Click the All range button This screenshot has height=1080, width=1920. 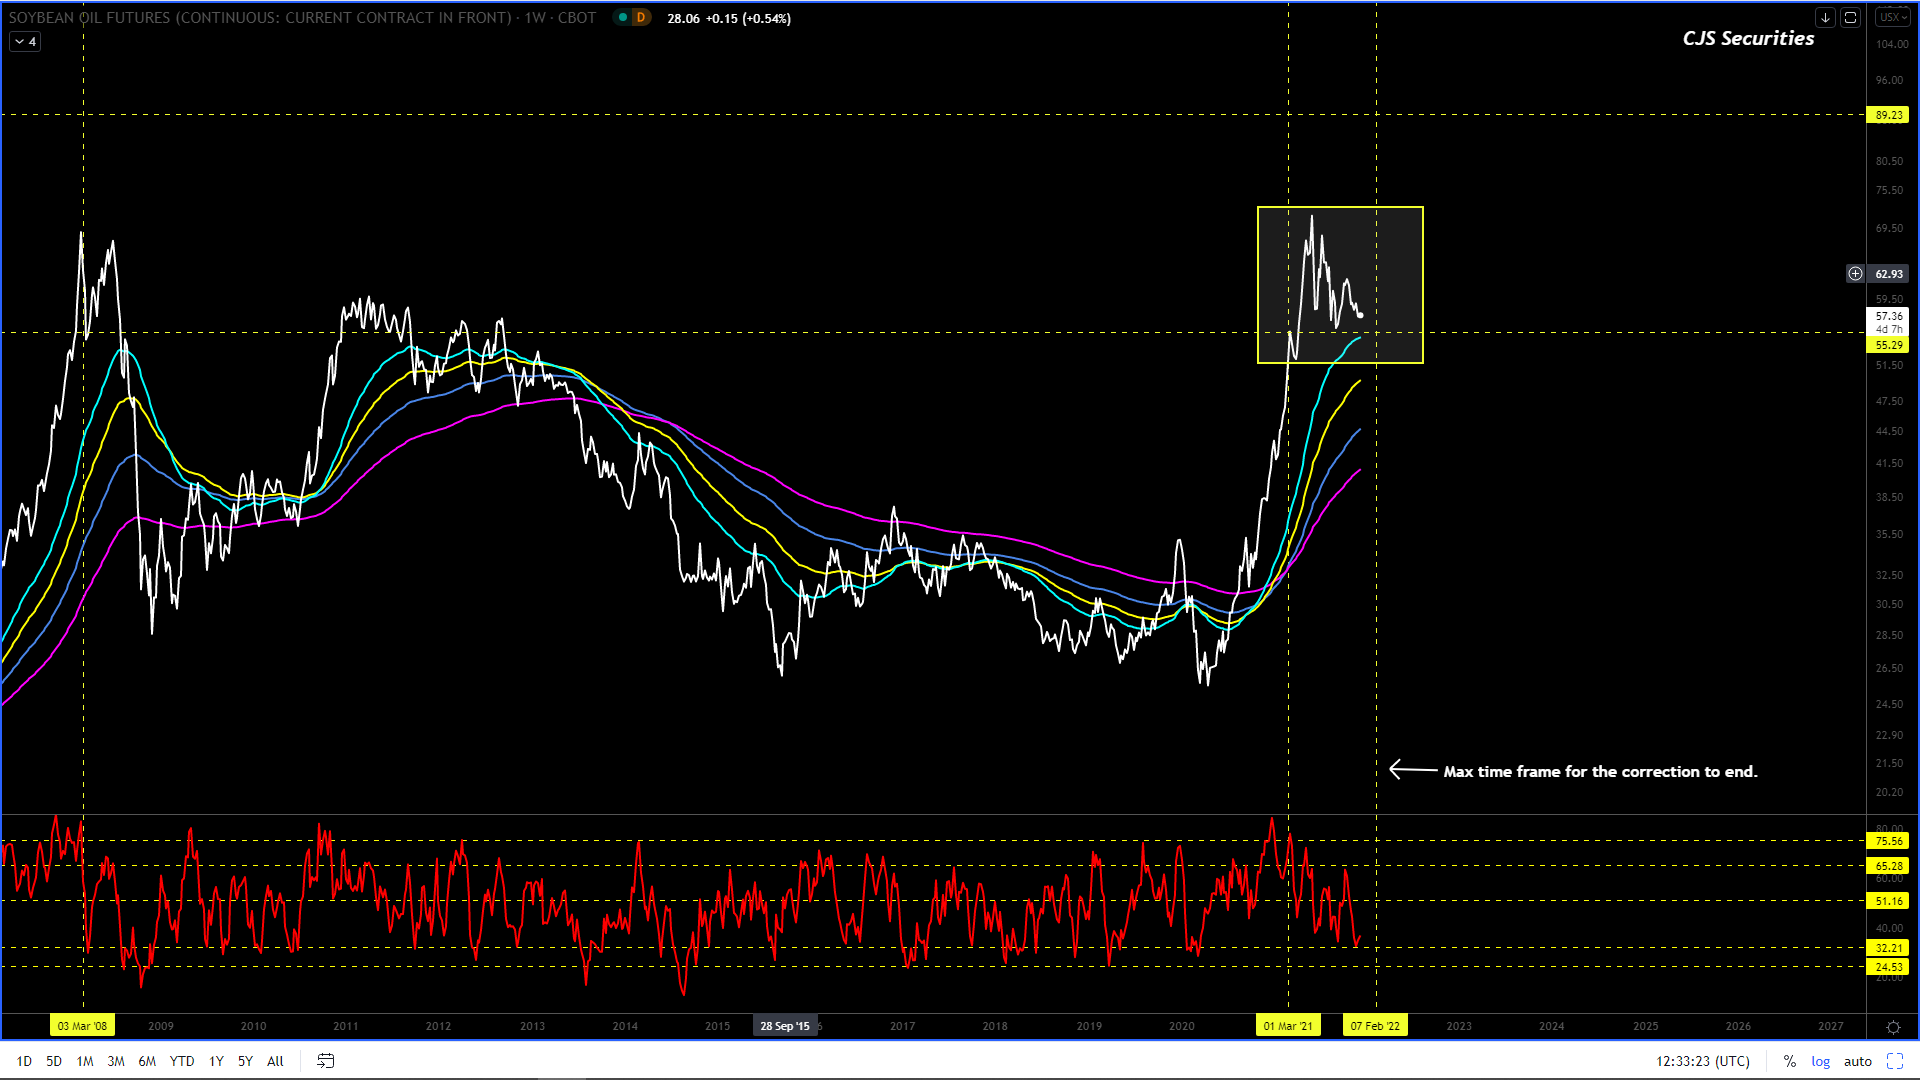(x=275, y=1061)
